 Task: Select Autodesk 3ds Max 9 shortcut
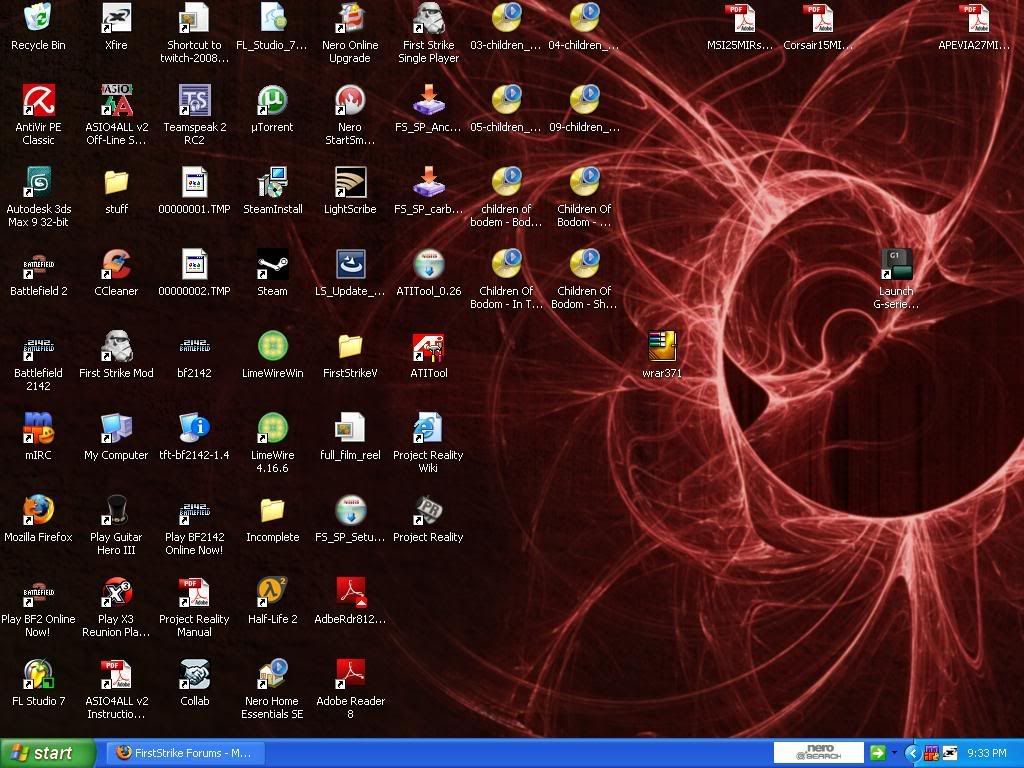point(38,182)
